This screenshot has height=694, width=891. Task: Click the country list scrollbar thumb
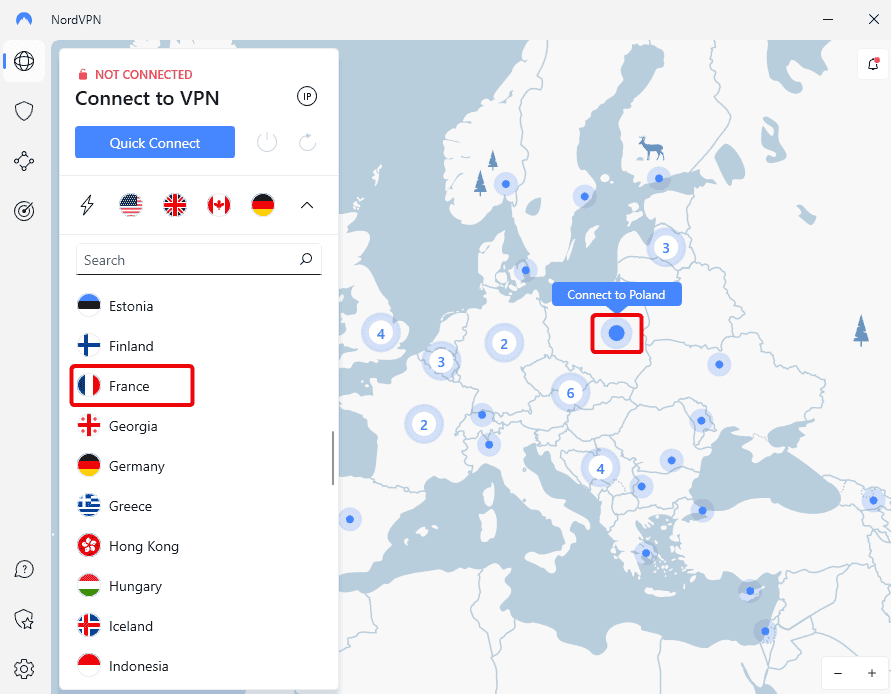click(333, 458)
